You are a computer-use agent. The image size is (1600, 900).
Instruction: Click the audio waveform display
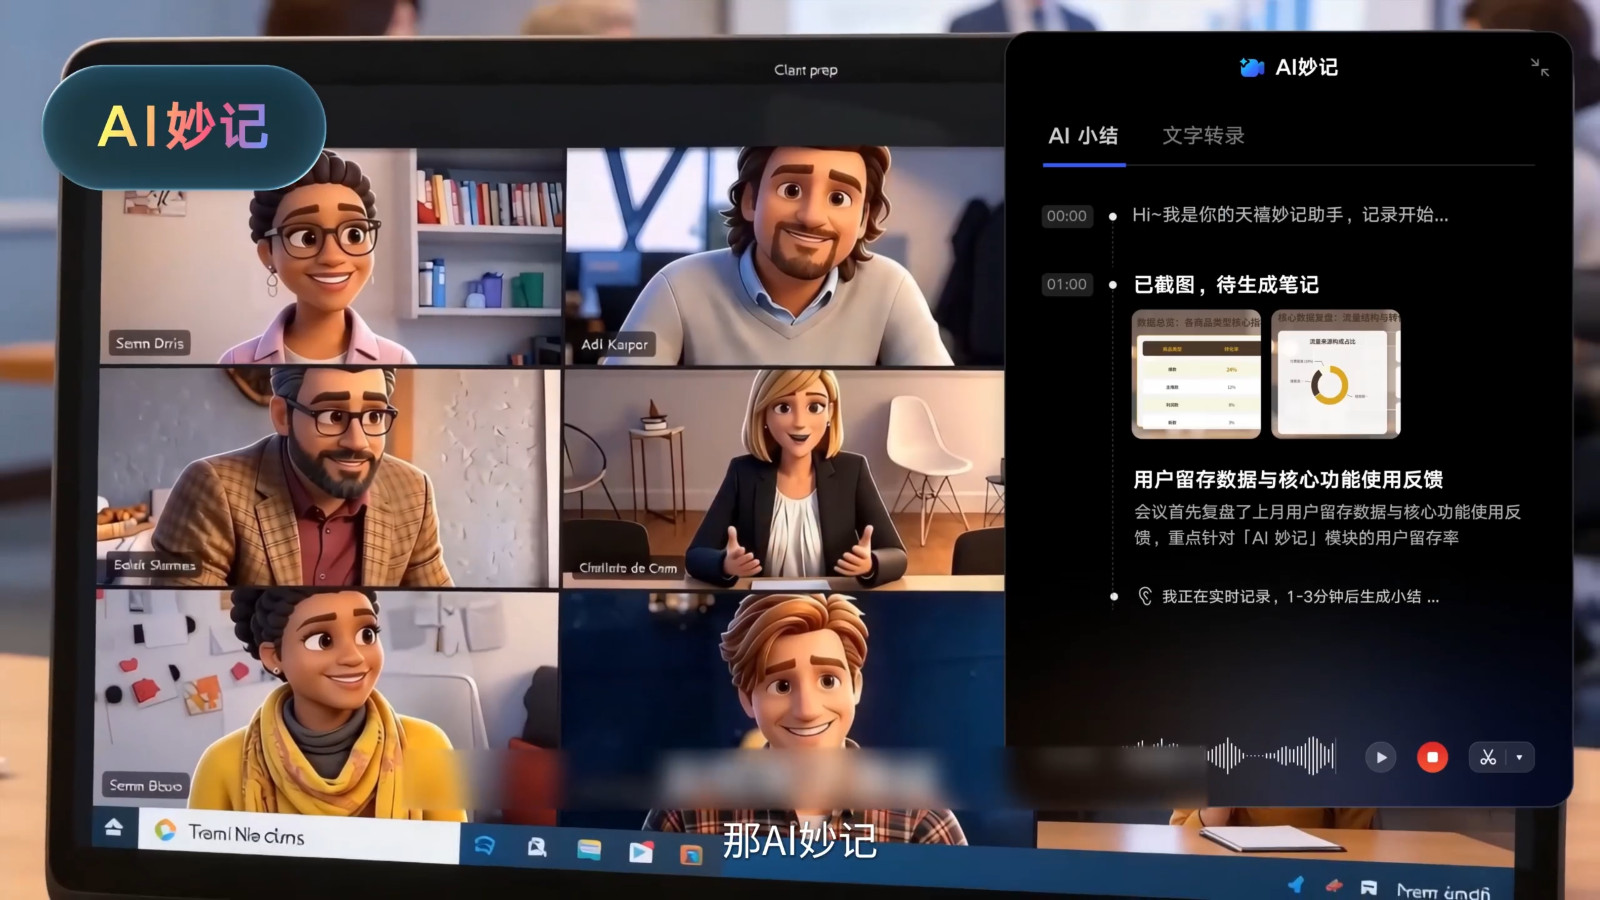pos(1237,756)
